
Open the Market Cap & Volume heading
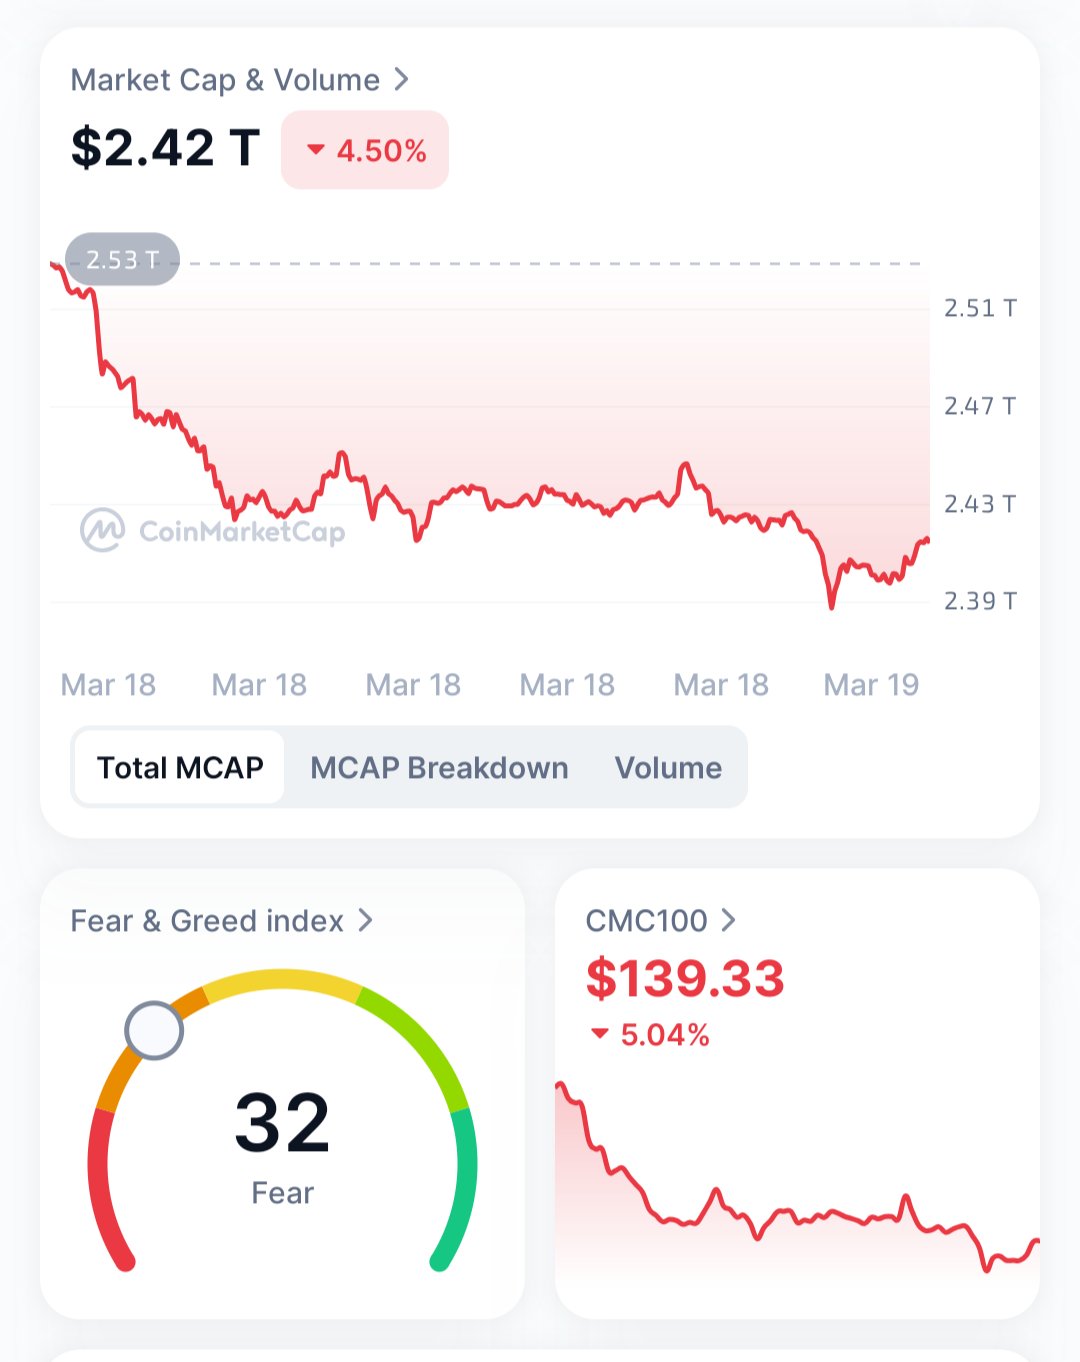point(225,80)
